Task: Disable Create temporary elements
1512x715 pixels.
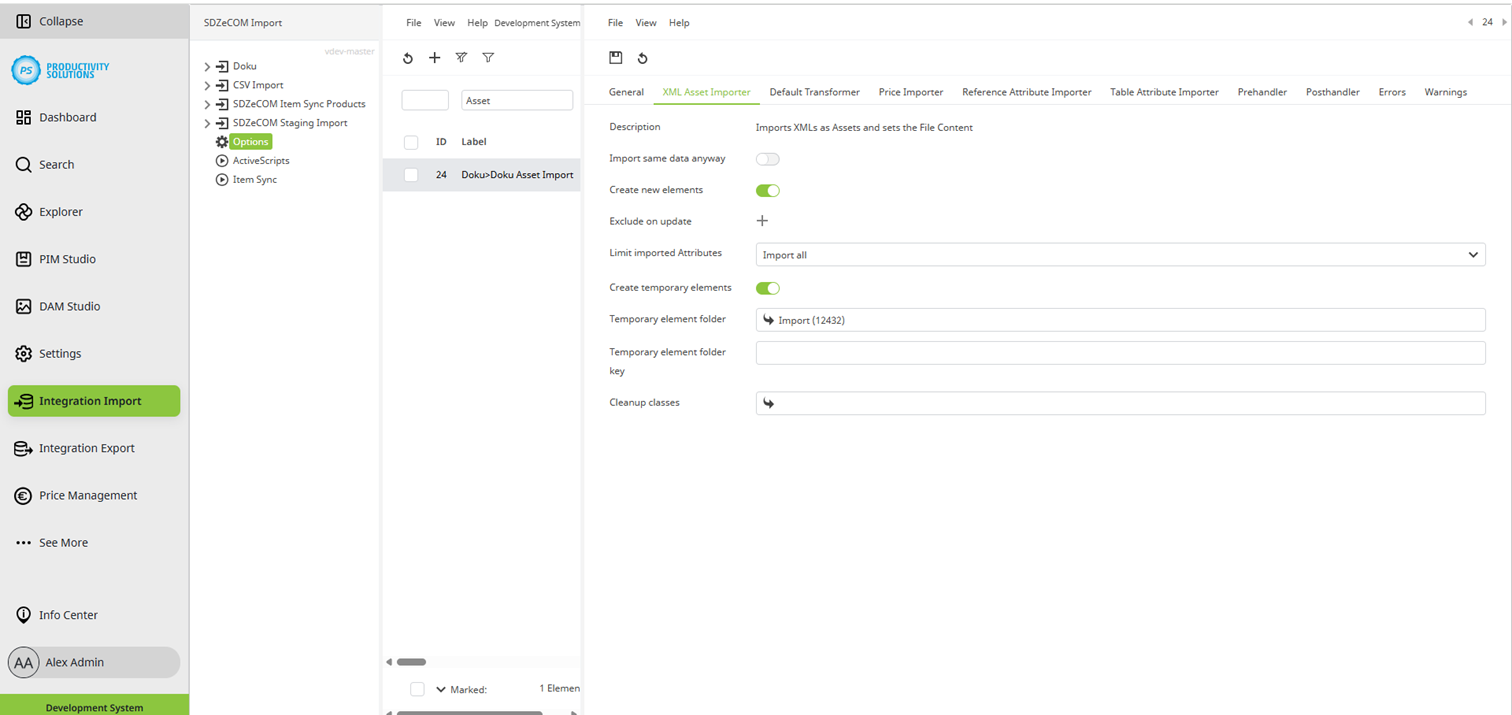Action: (x=766, y=288)
